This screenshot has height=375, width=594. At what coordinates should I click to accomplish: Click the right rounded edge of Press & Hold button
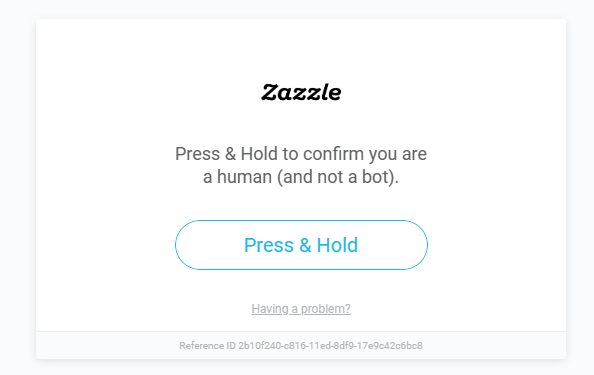tap(417, 245)
